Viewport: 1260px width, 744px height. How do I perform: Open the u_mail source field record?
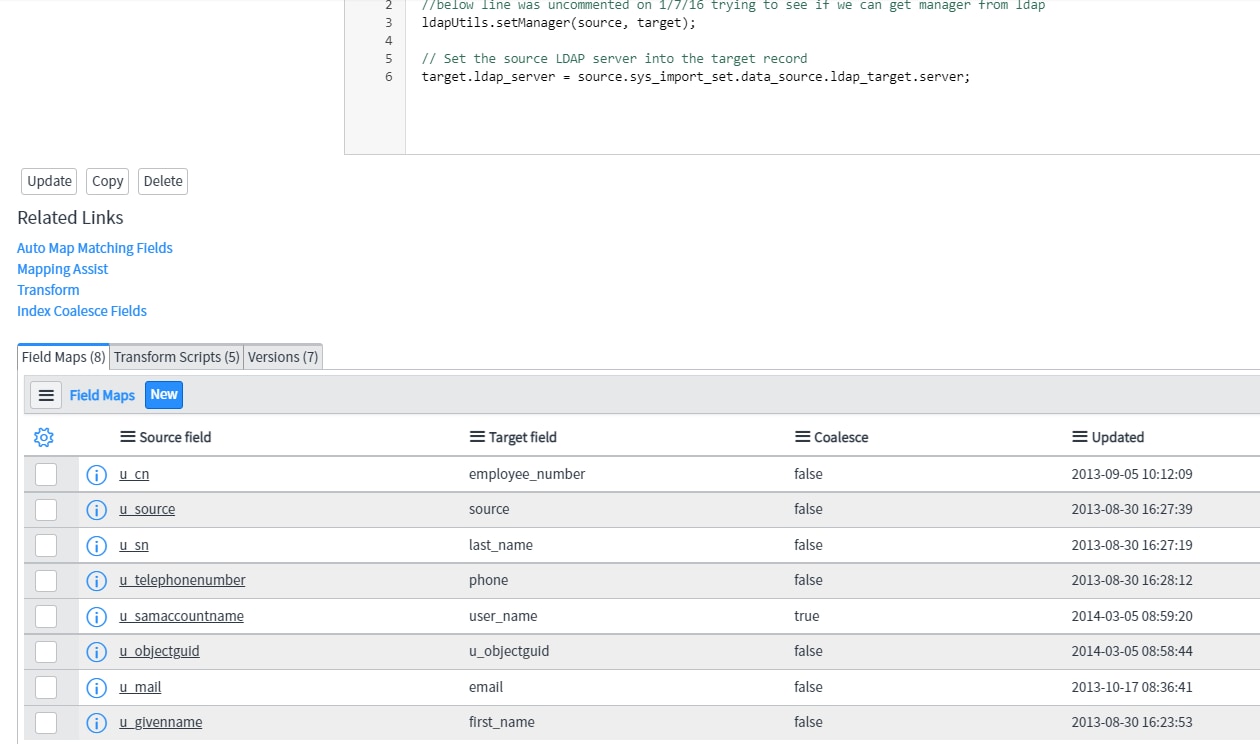(x=140, y=687)
